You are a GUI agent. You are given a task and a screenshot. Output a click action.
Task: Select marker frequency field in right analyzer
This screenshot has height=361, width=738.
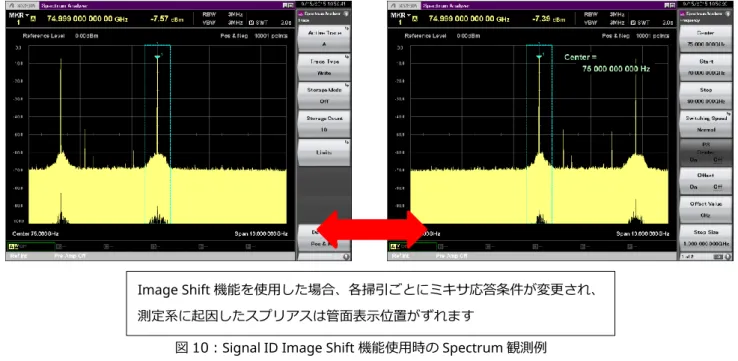coord(470,19)
